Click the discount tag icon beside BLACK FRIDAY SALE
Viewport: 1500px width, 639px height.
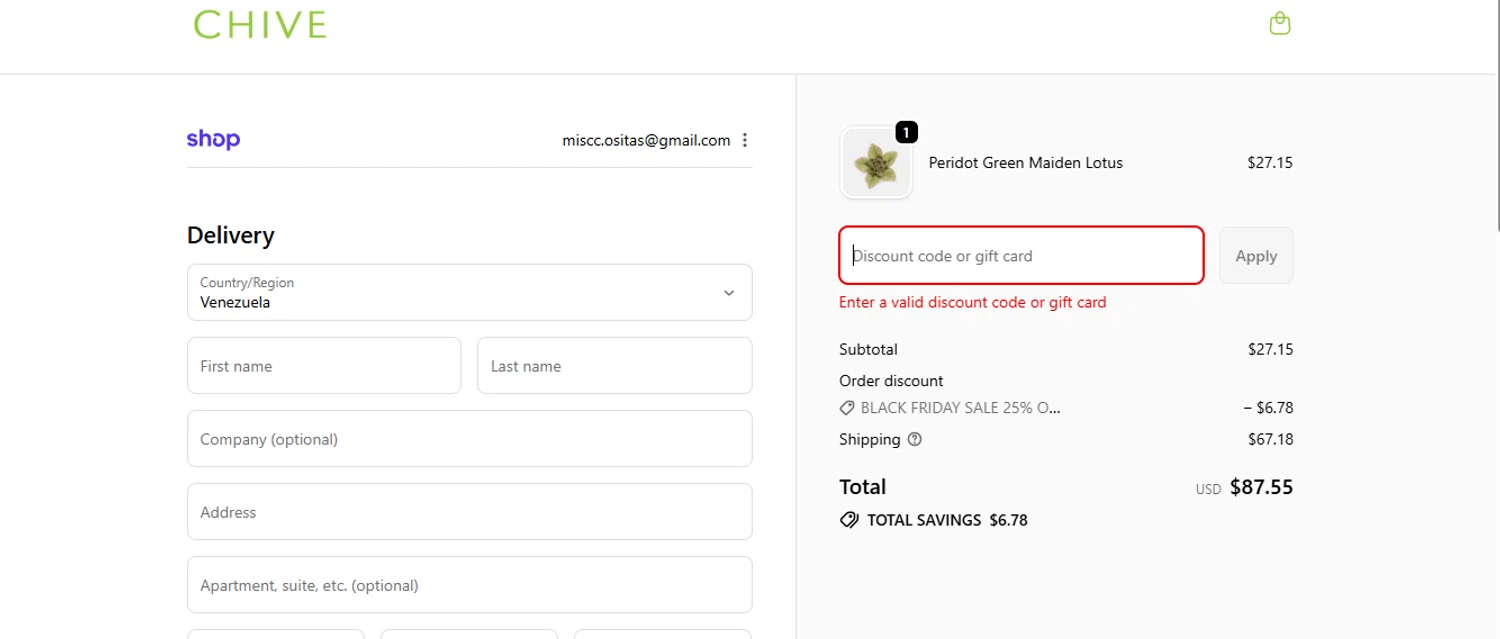[847, 408]
